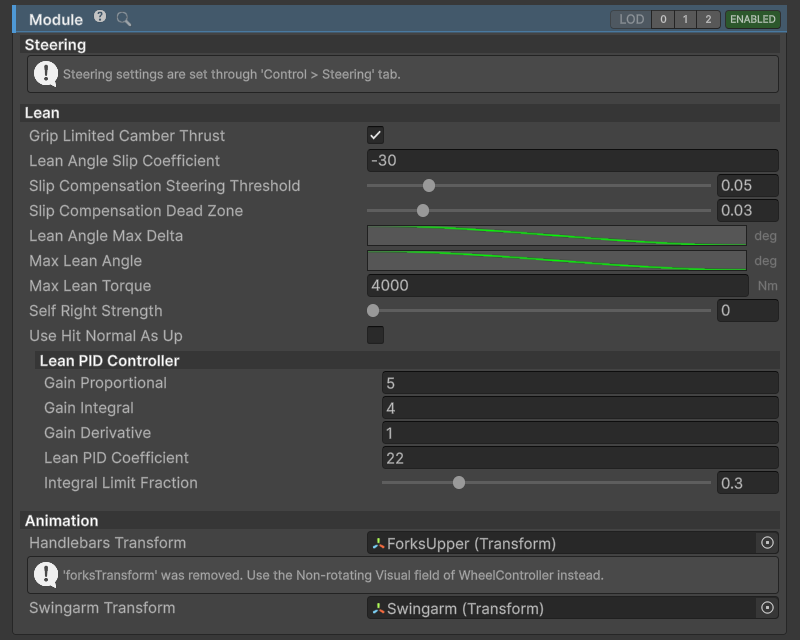Open the Max Lean Angle curve editor
The width and height of the screenshot is (800, 640).
click(x=557, y=261)
